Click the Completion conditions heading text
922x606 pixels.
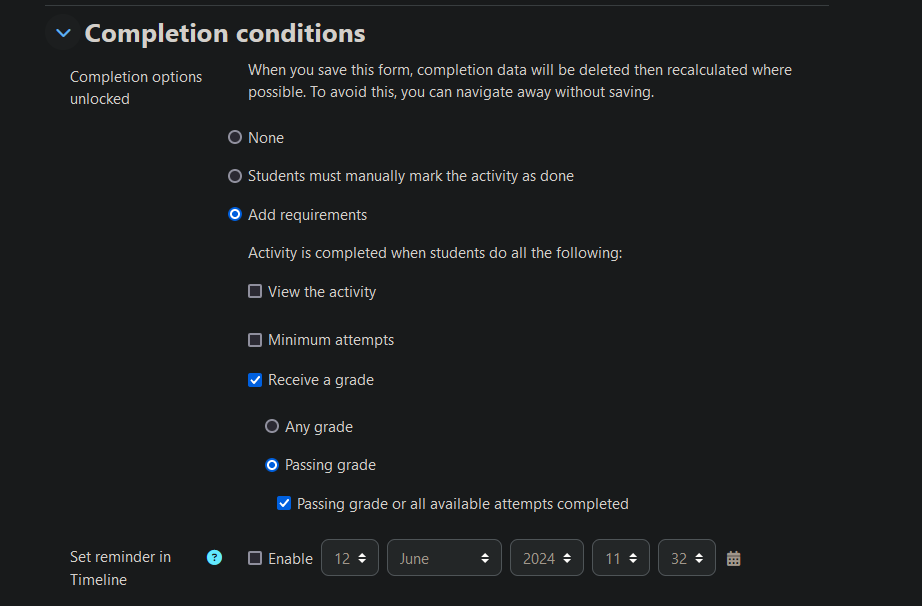225,34
